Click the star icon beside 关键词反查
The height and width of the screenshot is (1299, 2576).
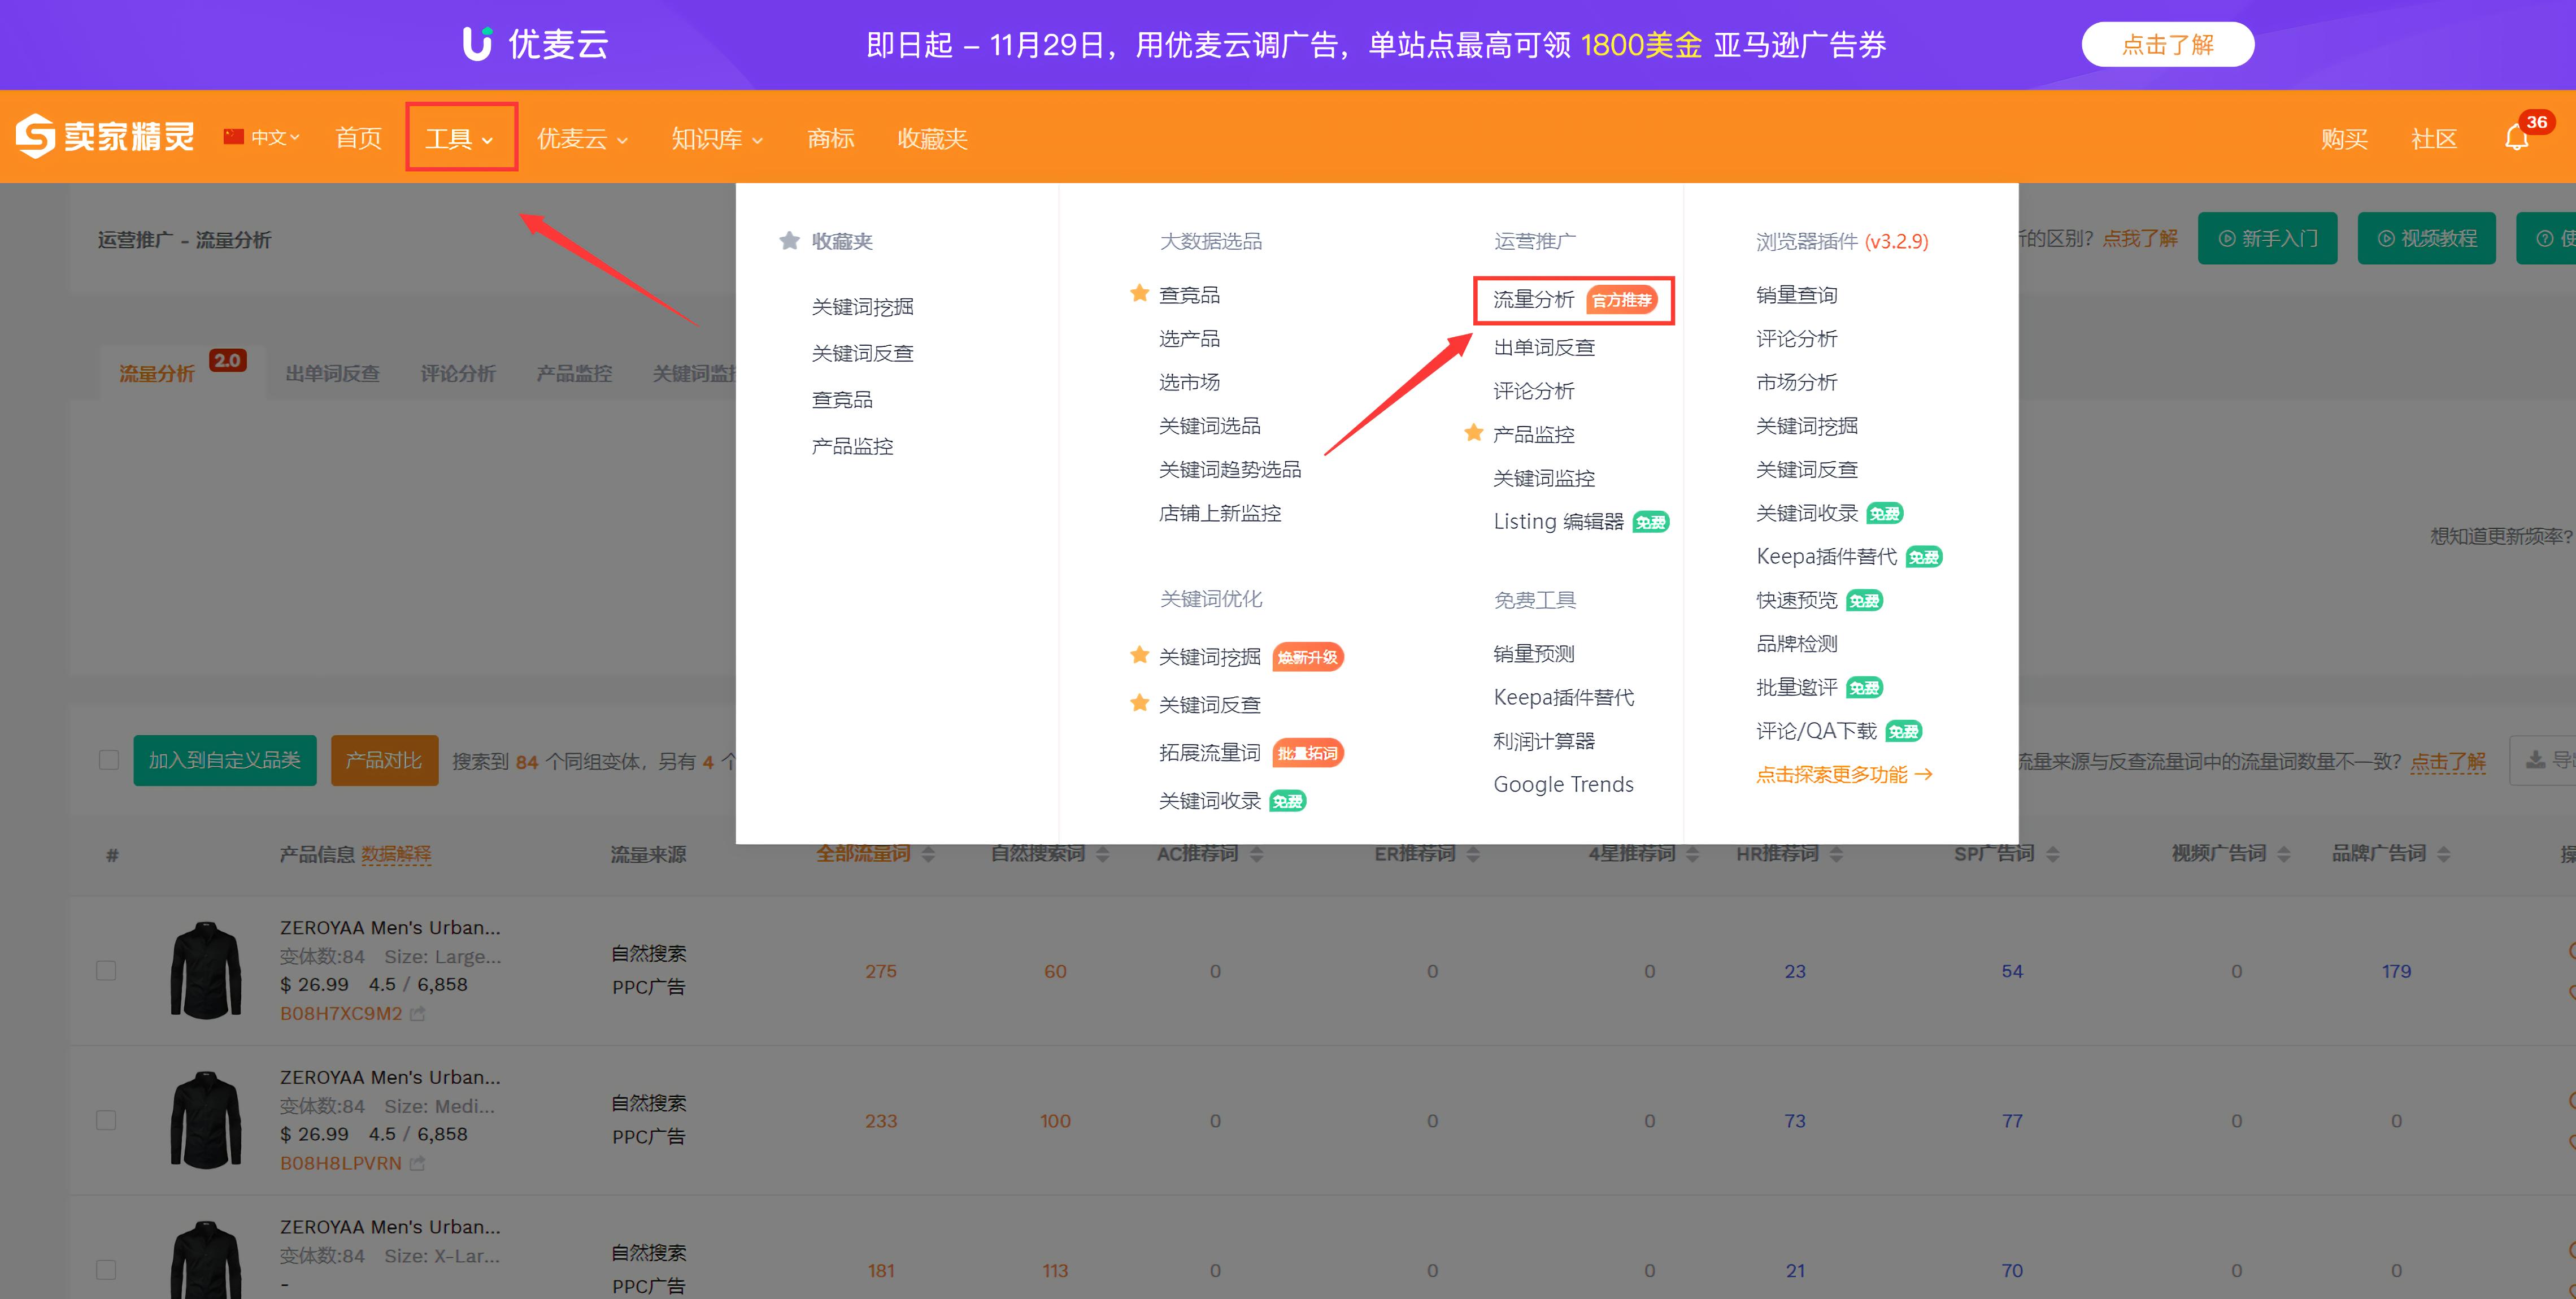coord(1139,703)
